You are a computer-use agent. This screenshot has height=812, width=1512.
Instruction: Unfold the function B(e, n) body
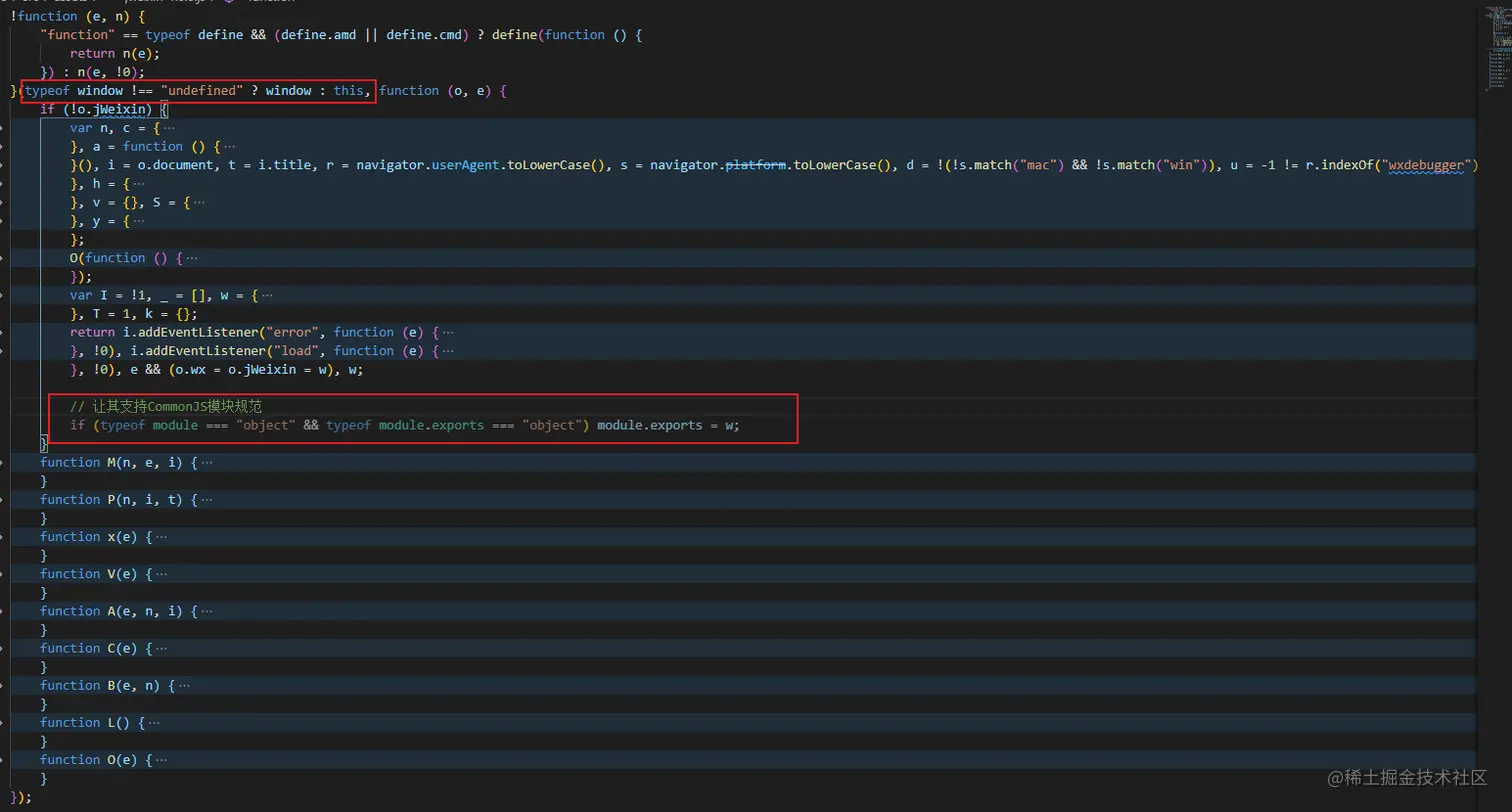(x=183, y=686)
